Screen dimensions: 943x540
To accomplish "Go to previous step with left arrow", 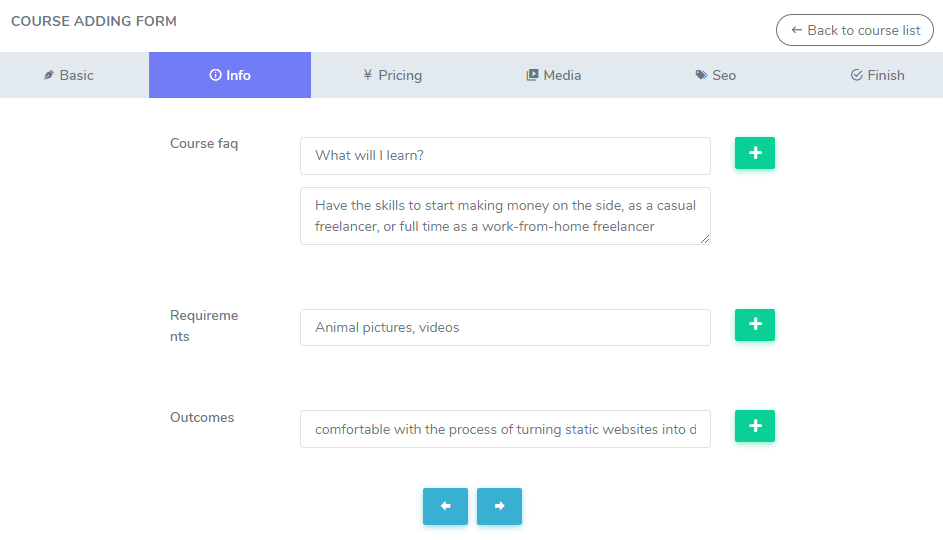I will click(445, 506).
